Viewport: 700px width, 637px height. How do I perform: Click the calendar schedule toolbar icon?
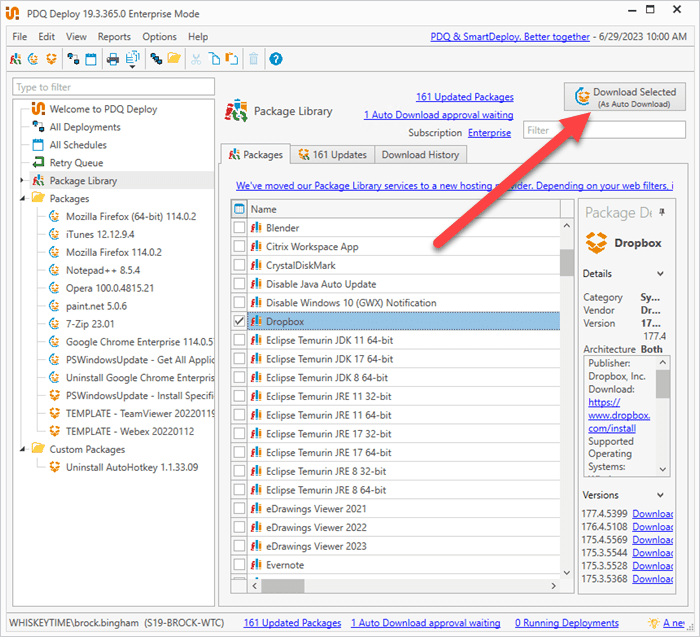click(x=91, y=59)
